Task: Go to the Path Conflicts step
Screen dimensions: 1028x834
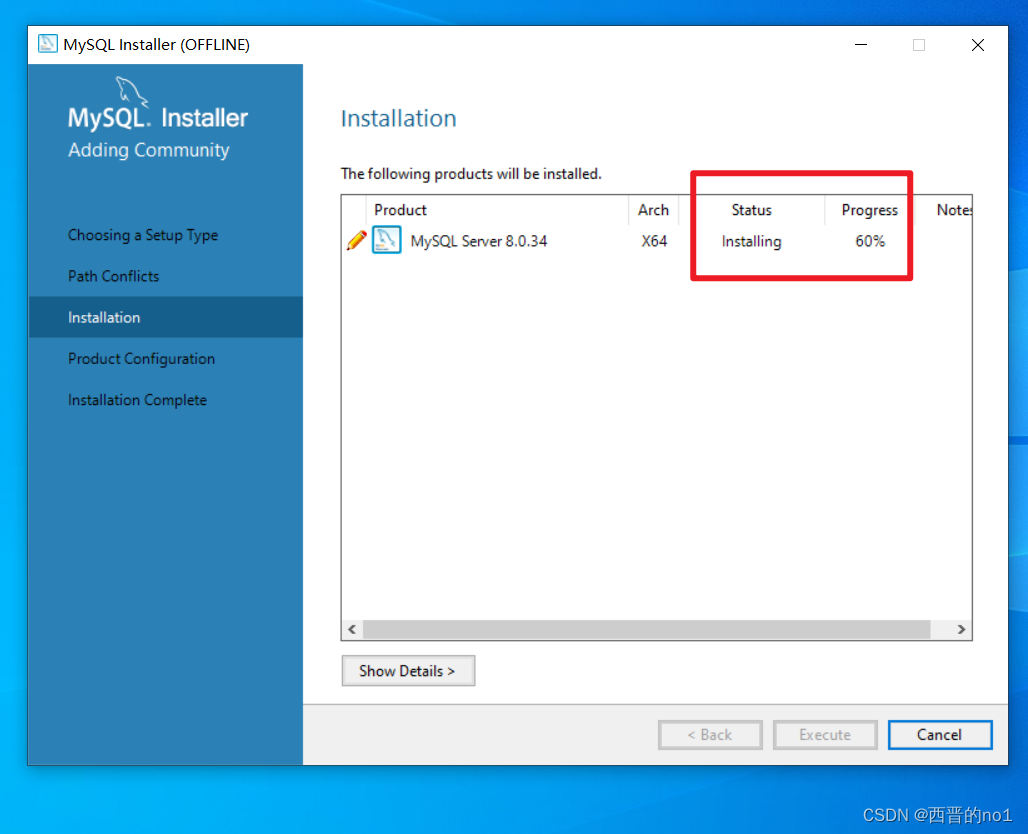Action: coord(113,276)
